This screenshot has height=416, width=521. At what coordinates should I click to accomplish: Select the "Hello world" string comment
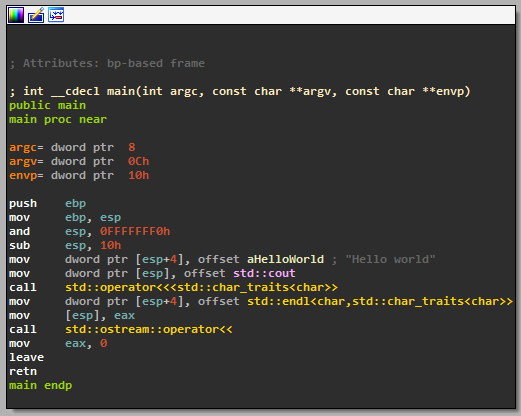click(390, 260)
